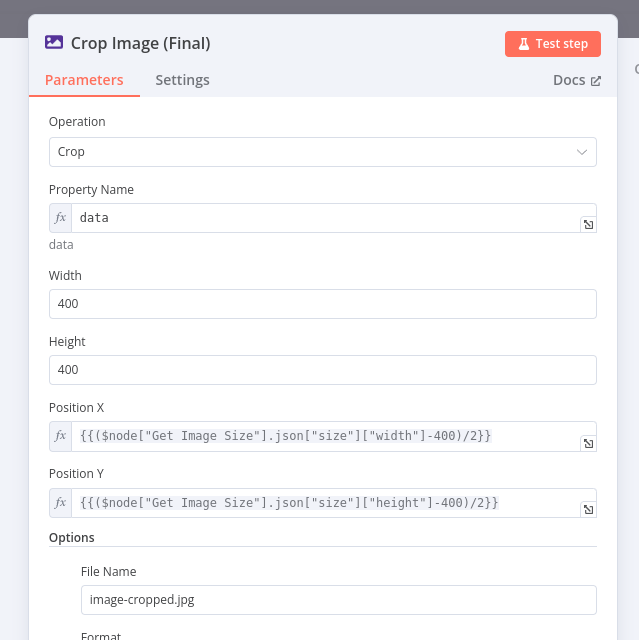Click the Options section heading
Screen dimensions: 639x640
tap(71, 538)
